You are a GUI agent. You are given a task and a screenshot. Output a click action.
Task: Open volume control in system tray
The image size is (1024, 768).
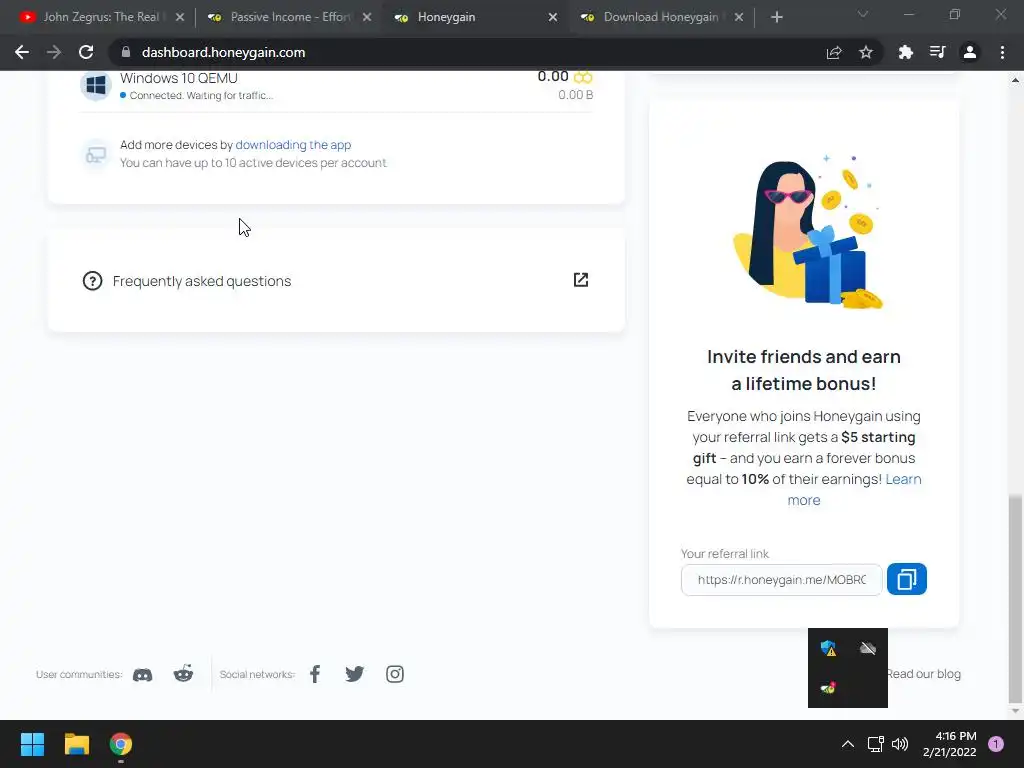[x=900, y=744]
